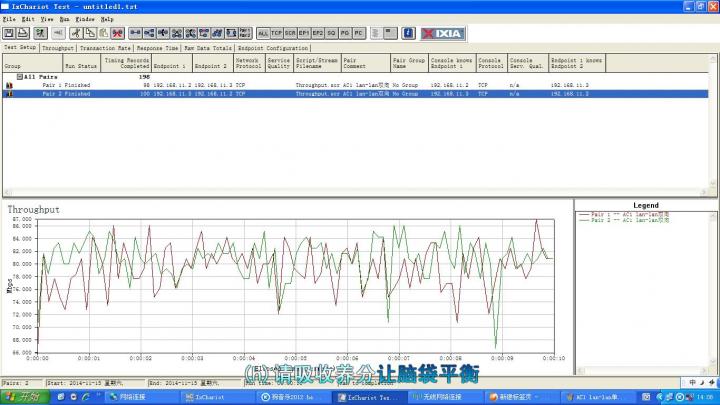
Task: Click the list icon left of the info icon
Action: 376,33
